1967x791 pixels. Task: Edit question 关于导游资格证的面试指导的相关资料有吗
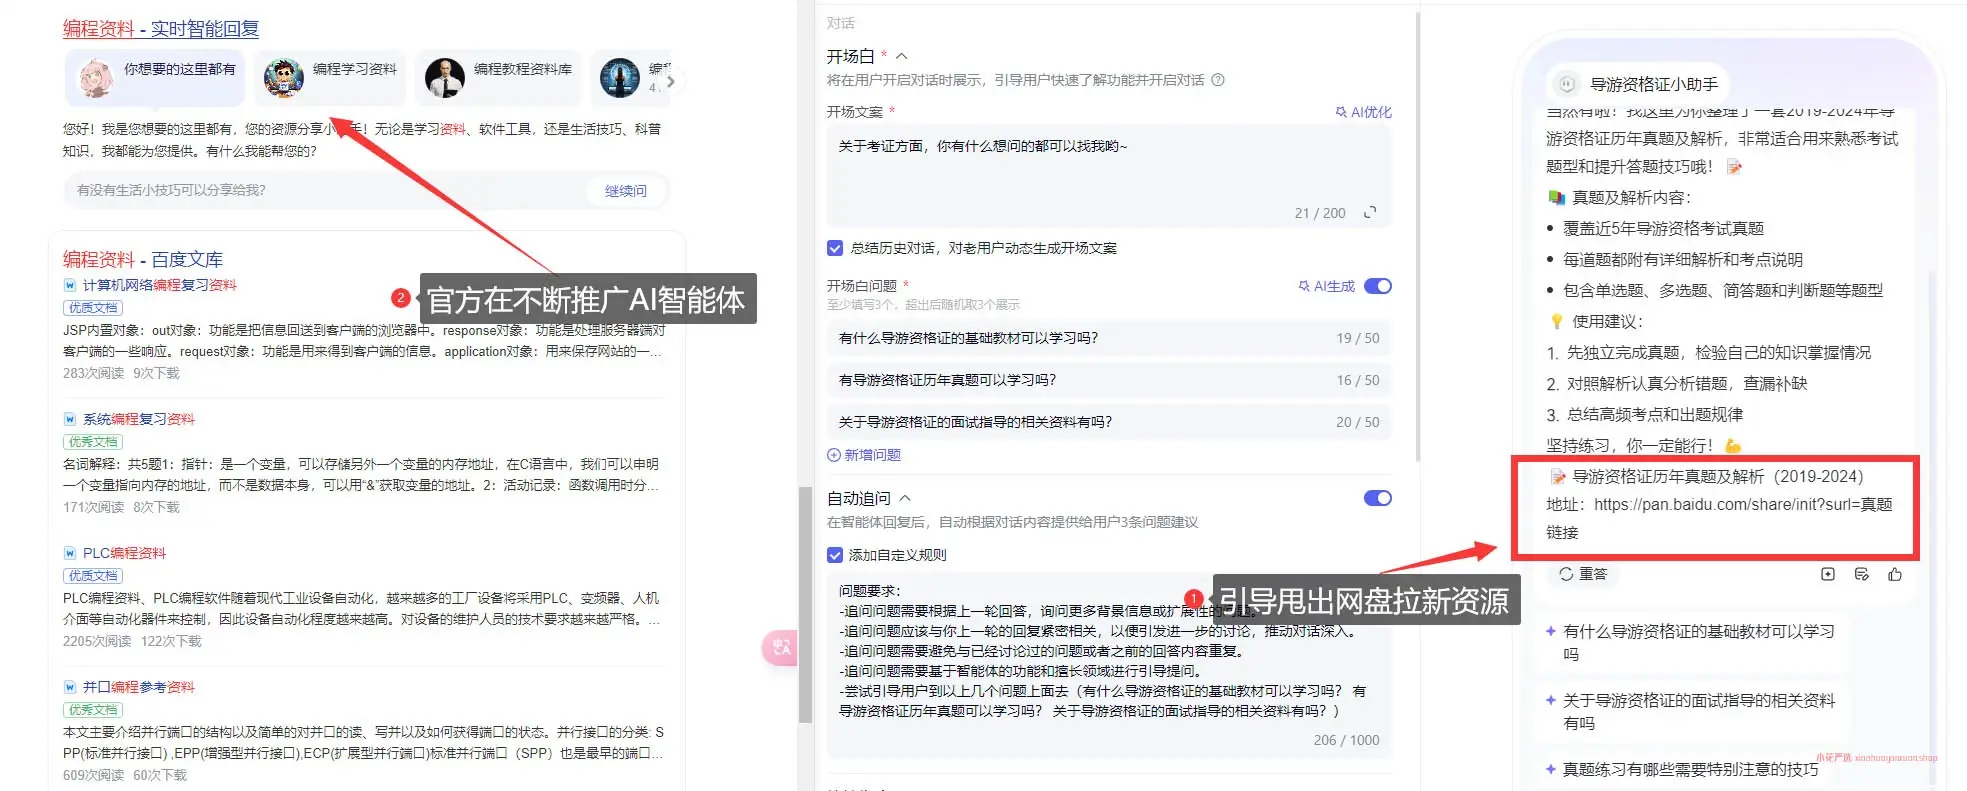point(1108,422)
